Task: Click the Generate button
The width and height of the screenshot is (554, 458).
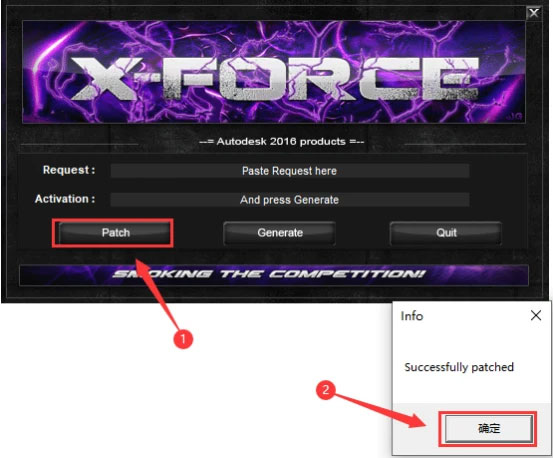Action: point(279,233)
